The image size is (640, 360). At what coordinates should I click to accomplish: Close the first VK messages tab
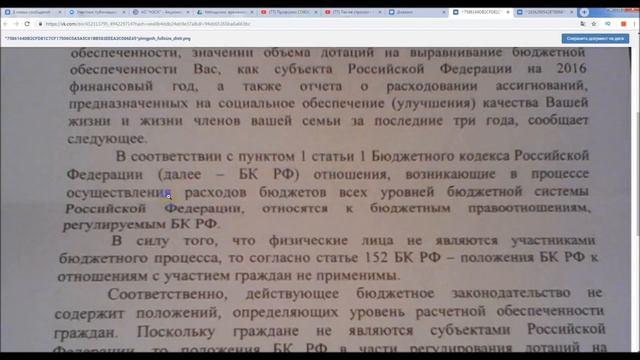pos(60,12)
